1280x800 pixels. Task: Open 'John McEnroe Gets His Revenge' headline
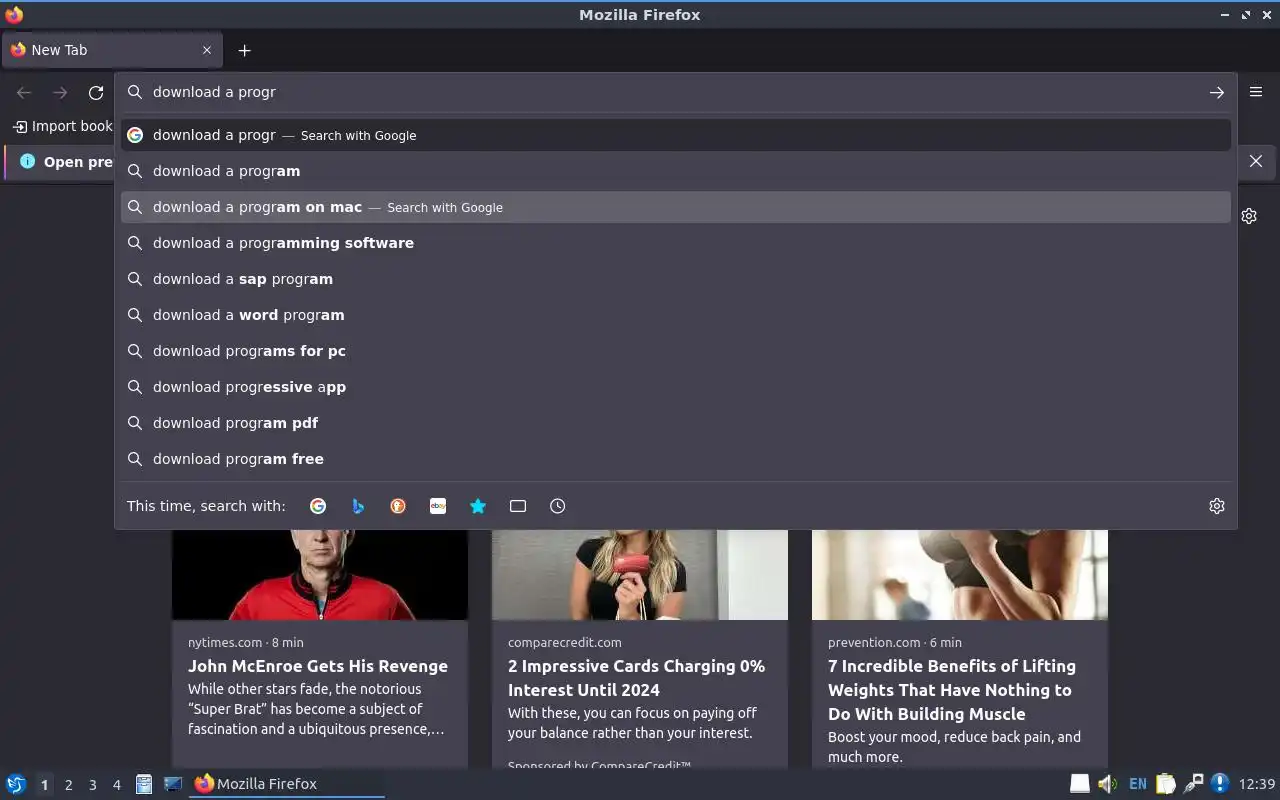[318, 666]
